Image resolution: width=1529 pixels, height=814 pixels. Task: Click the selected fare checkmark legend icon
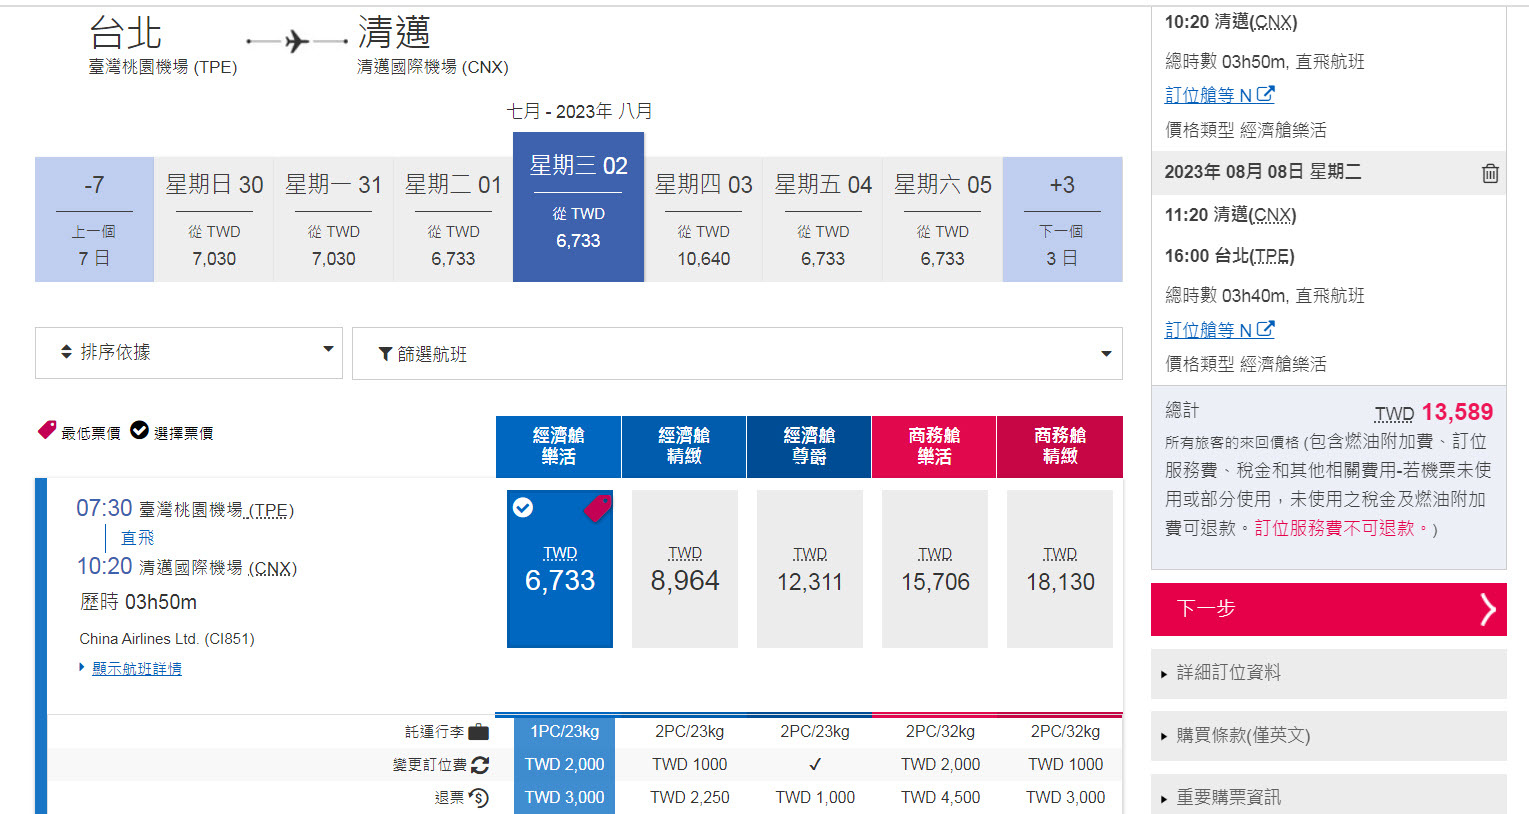click(x=140, y=430)
